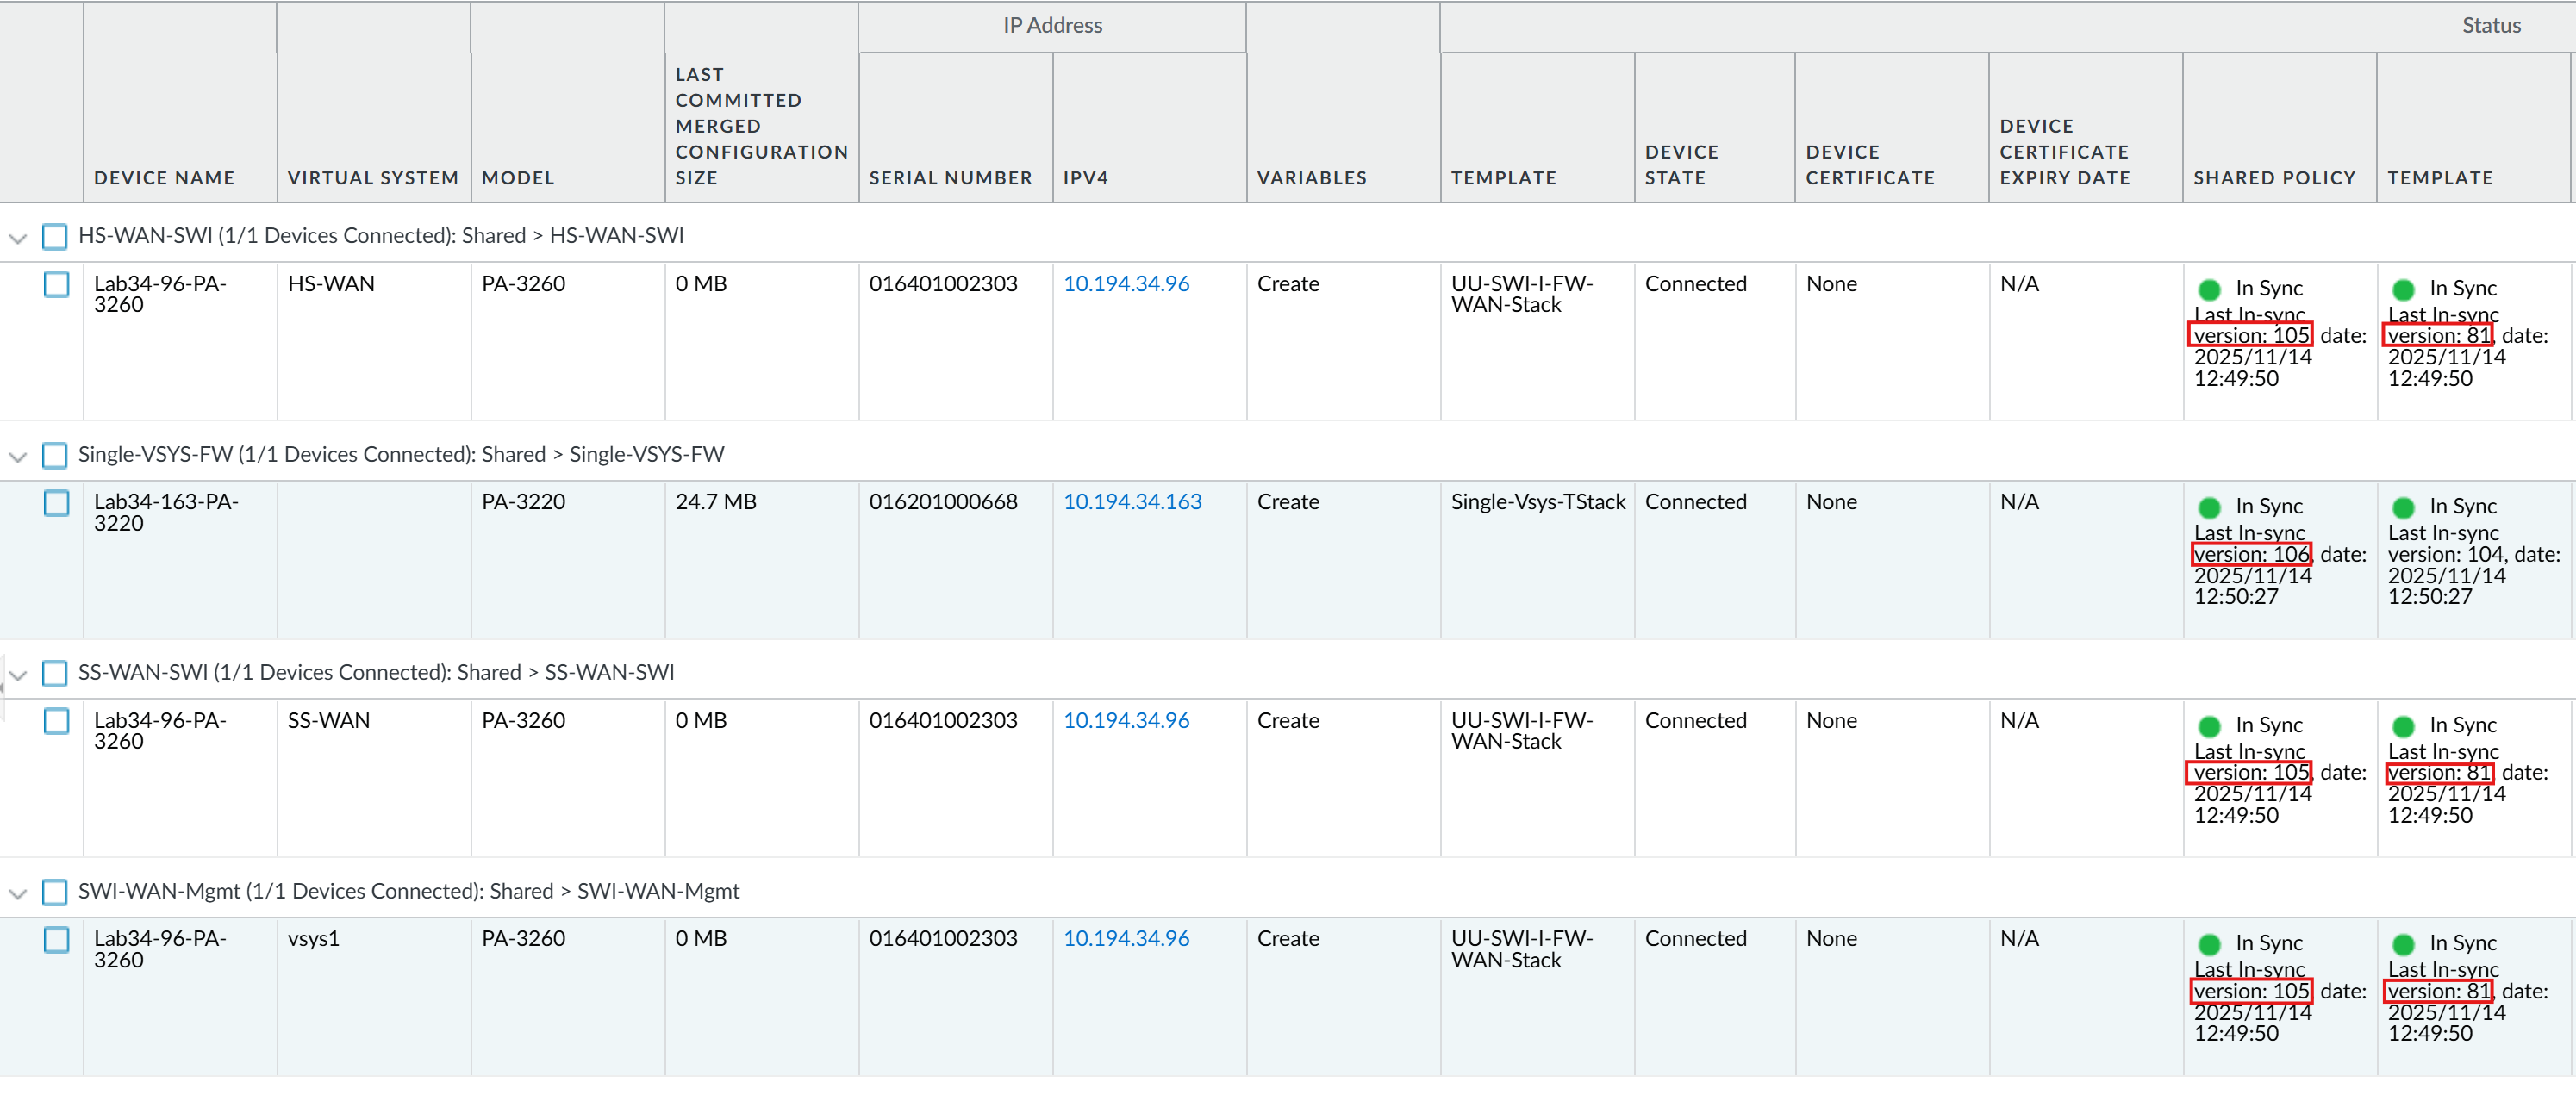Click green In Sync icon for SS-WAN shared policy
This screenshot has width=2576, height=1101.
click(2209, 726)
